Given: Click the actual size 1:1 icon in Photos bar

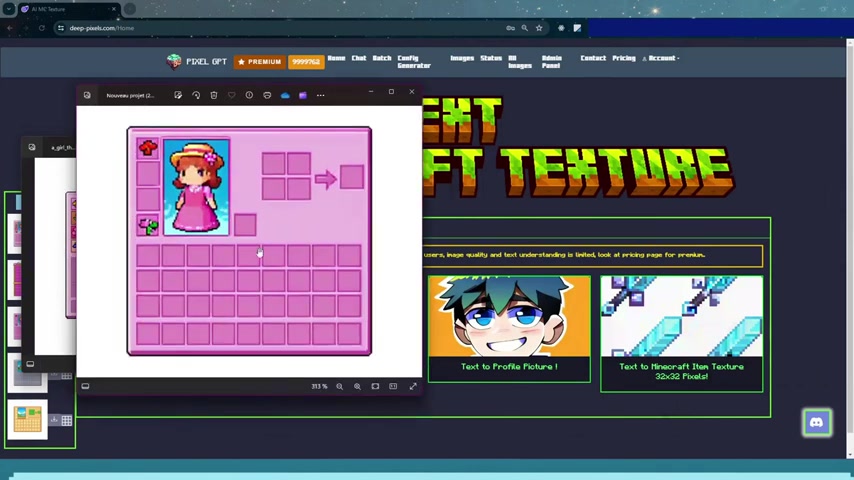Looking at the screenshot, I should point(393,386).
